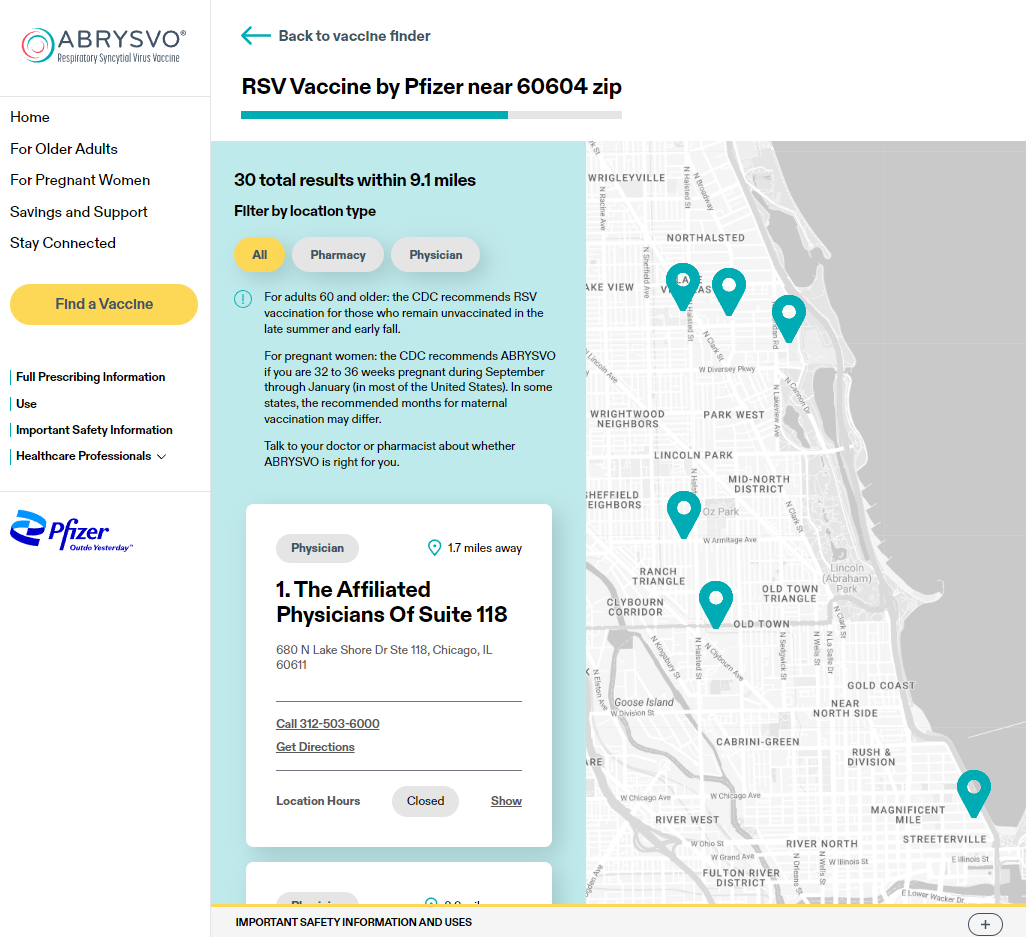Click the Find a Vaccine button

pyautogui.click(x=104, y=304)
